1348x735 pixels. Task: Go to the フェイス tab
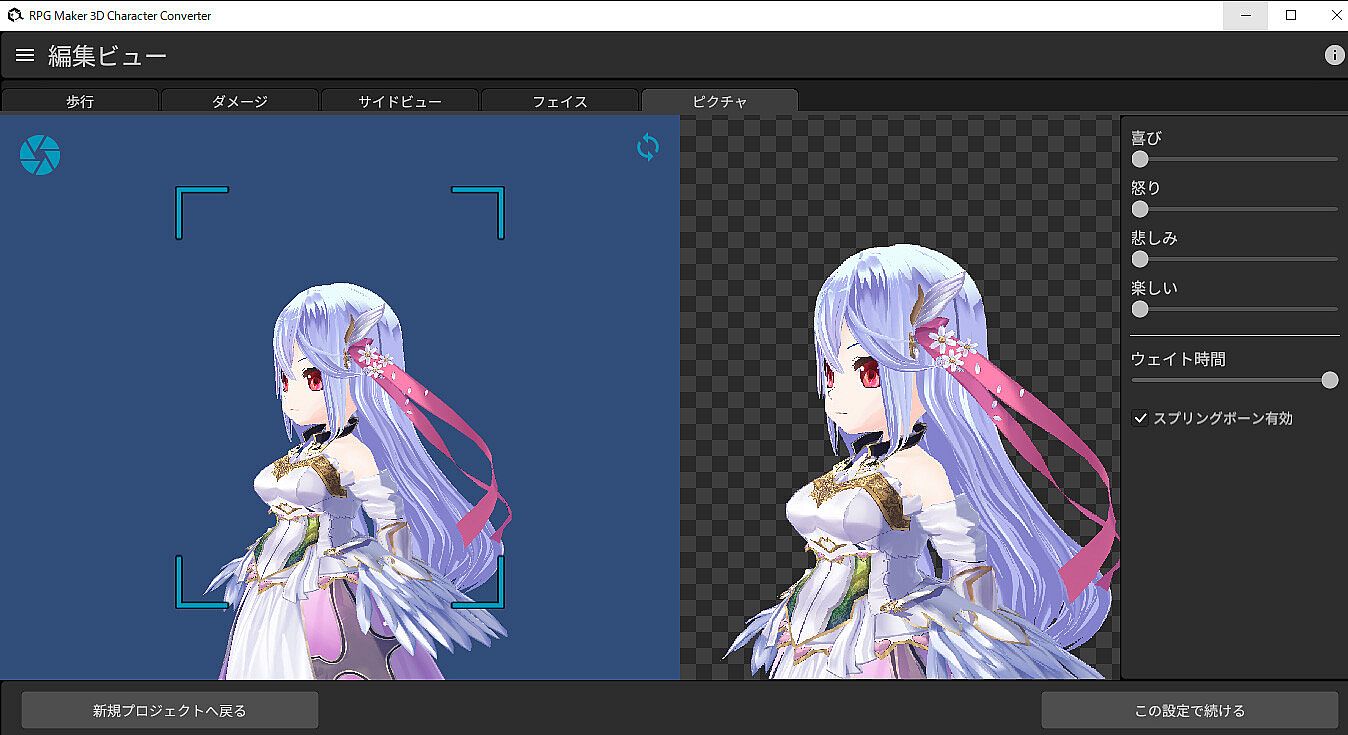[x=560, y=101]
